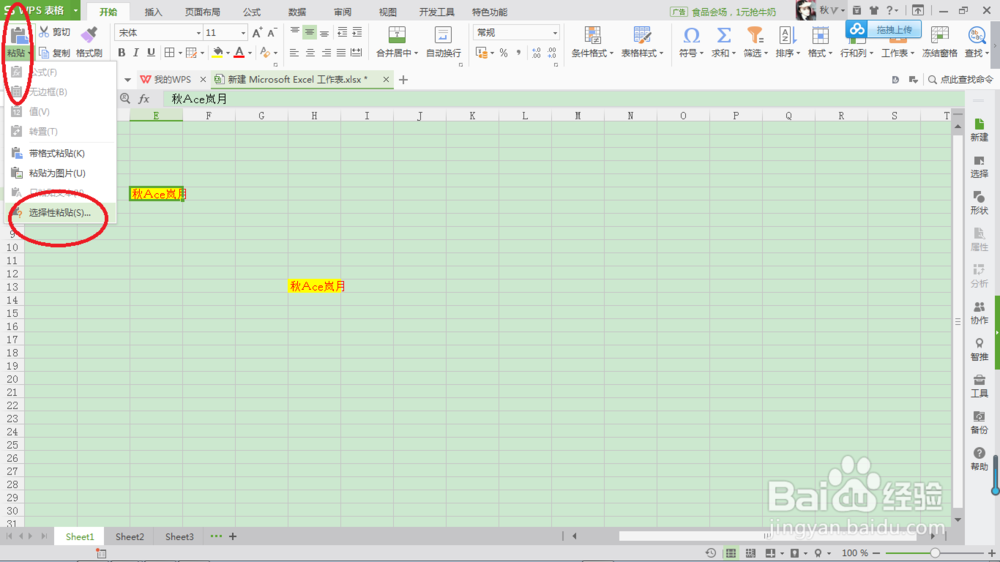Click the zoom slider handle
This screenshot has height=562, width=1000.
point(935,553)
